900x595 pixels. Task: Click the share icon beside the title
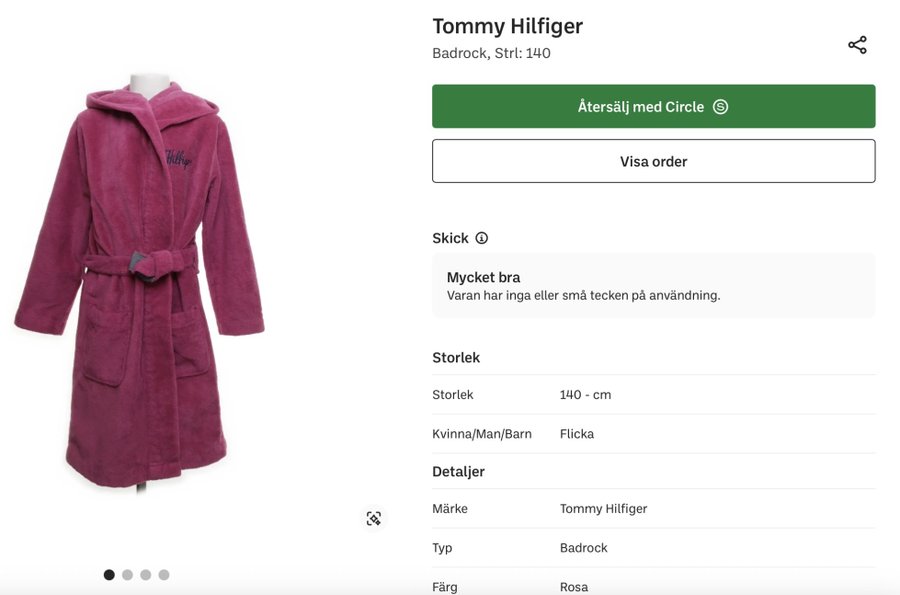(x=857, y=45)
